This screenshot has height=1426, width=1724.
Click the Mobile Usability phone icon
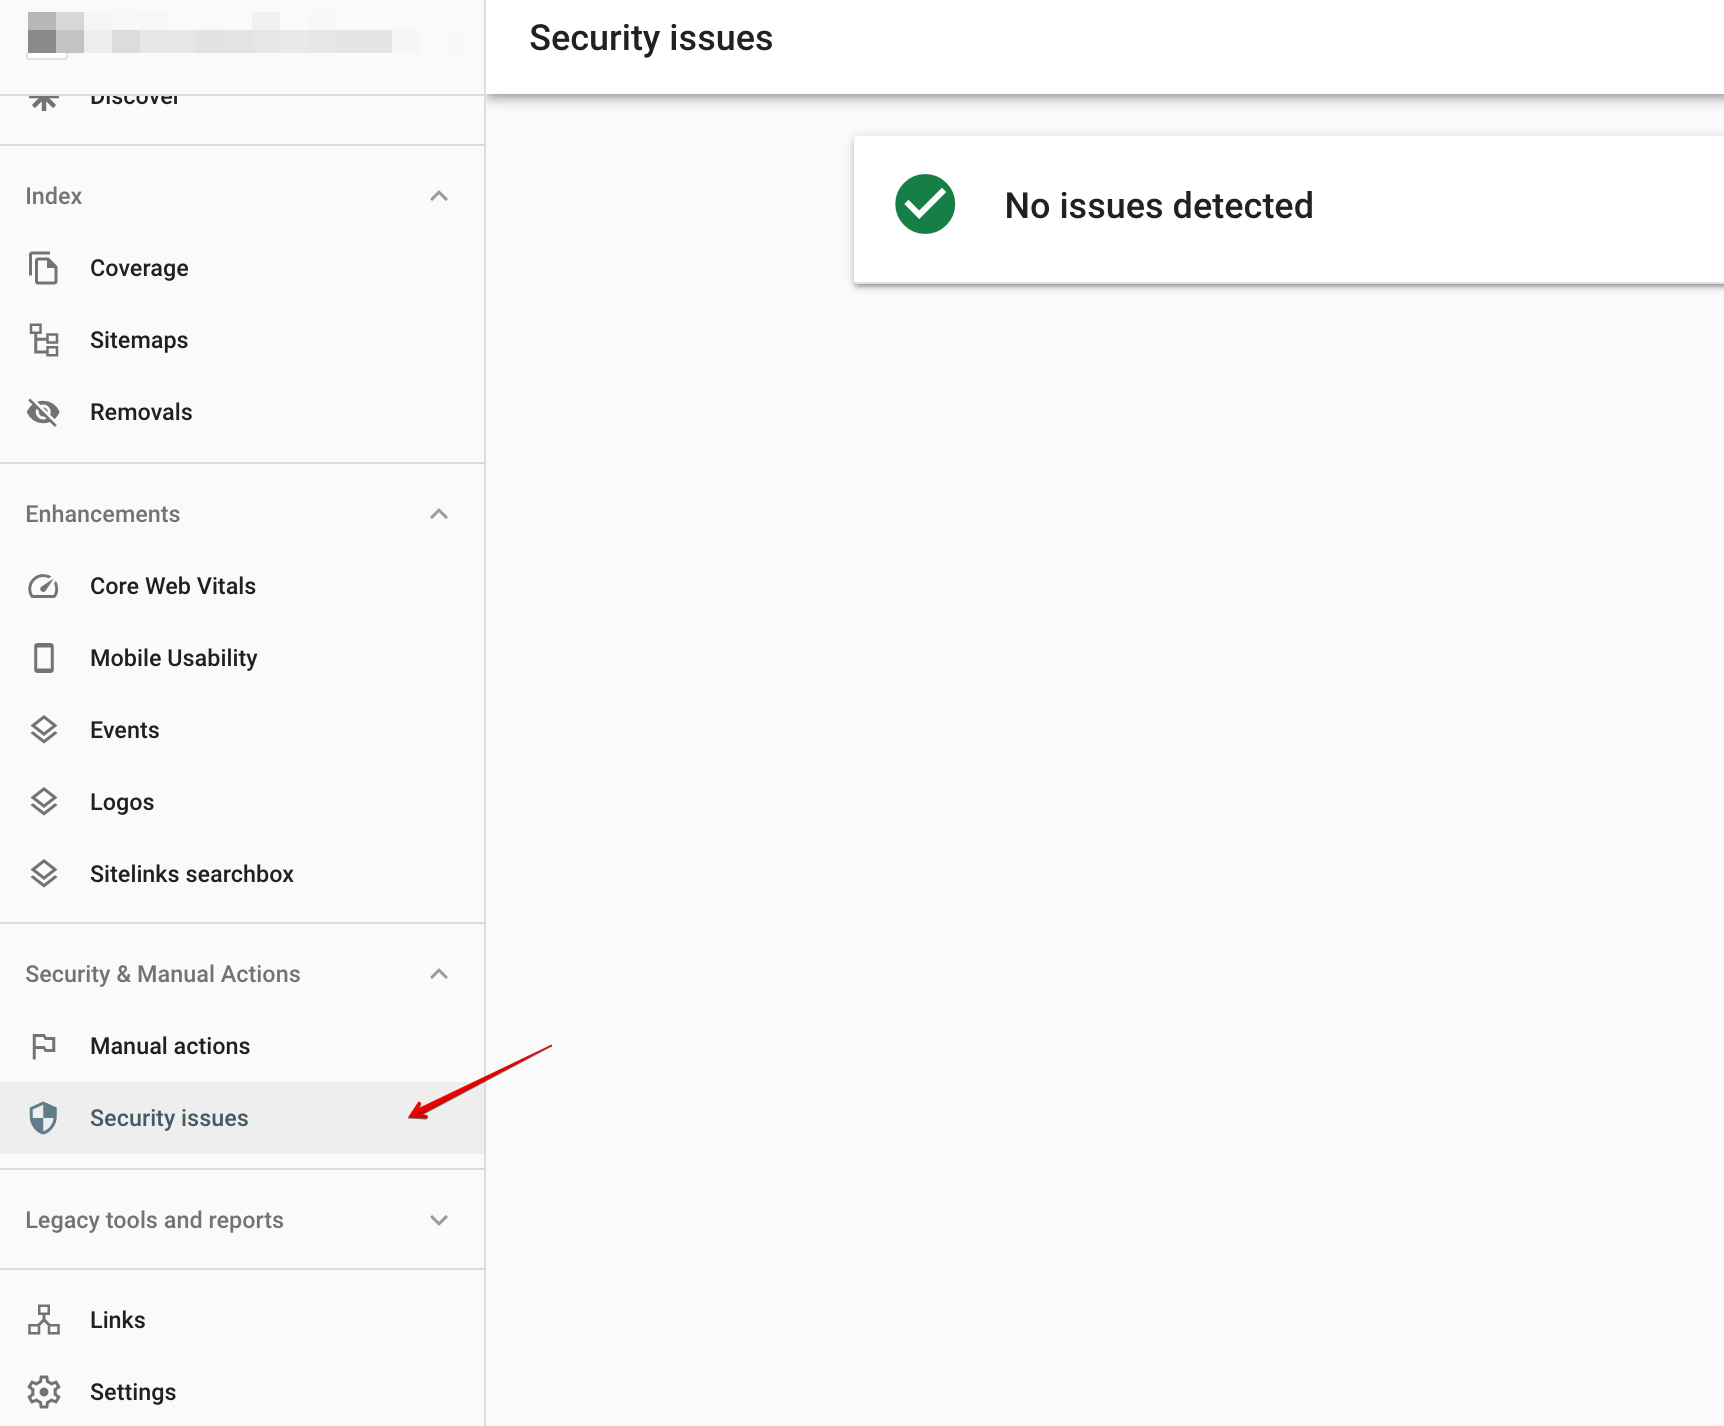(x=43, y=658)
